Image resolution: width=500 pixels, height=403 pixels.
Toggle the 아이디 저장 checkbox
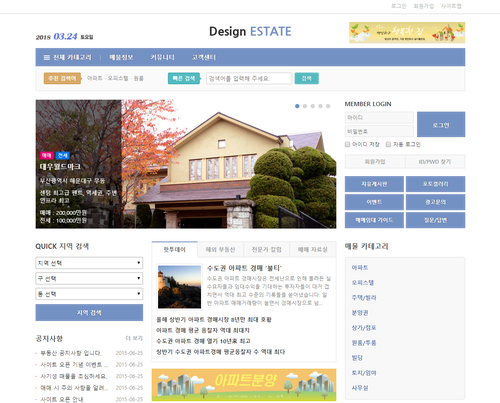347,144
